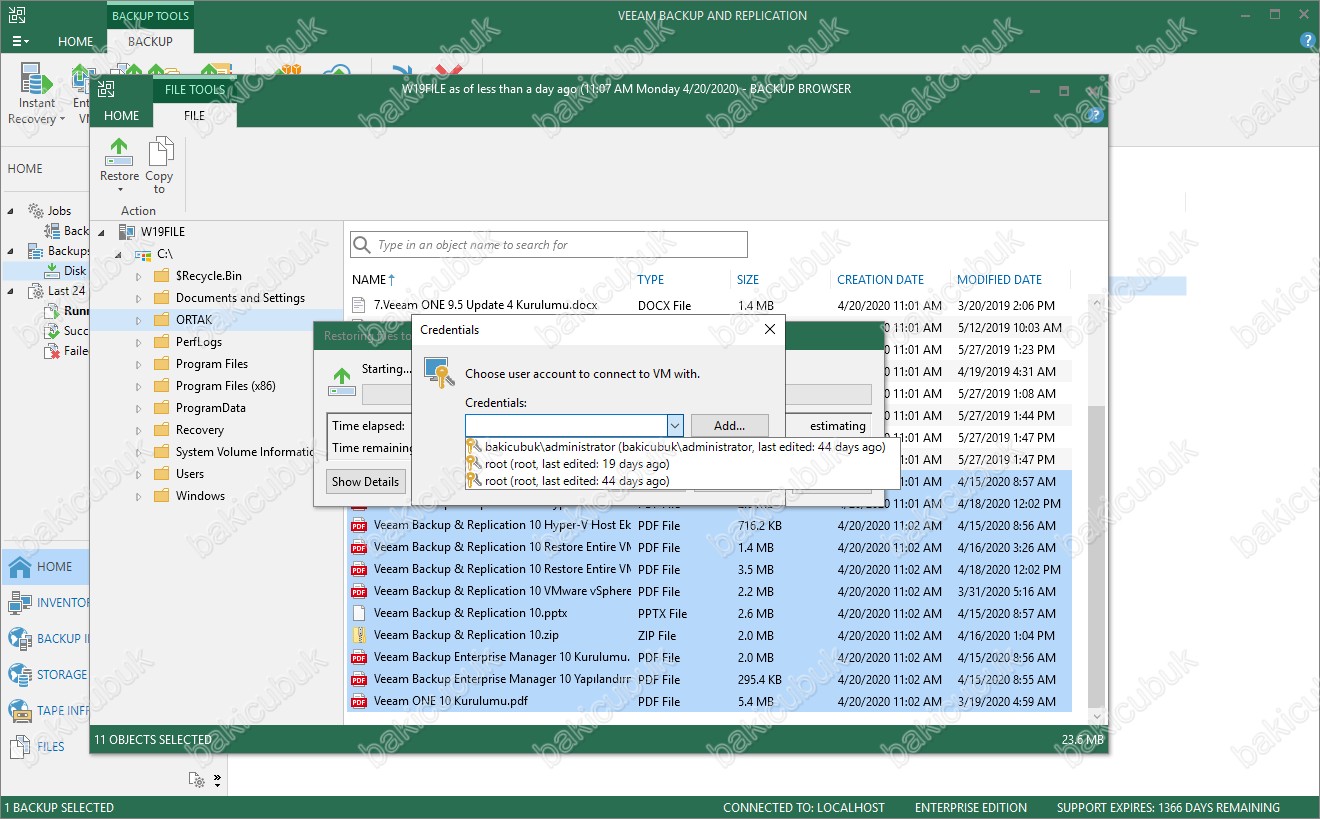Viewport: 1320px width, 819px height.
Task: Expand the ORTAK folder node
Action: pos(139,320)
